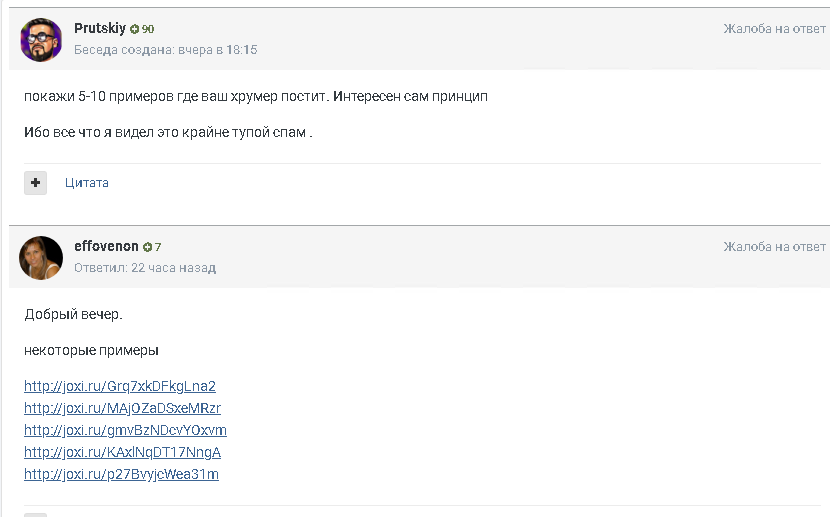The image size is (830, 517).
Task: Click the plus multi-quote button under Prutskiy's post
Action: [35, 183]
